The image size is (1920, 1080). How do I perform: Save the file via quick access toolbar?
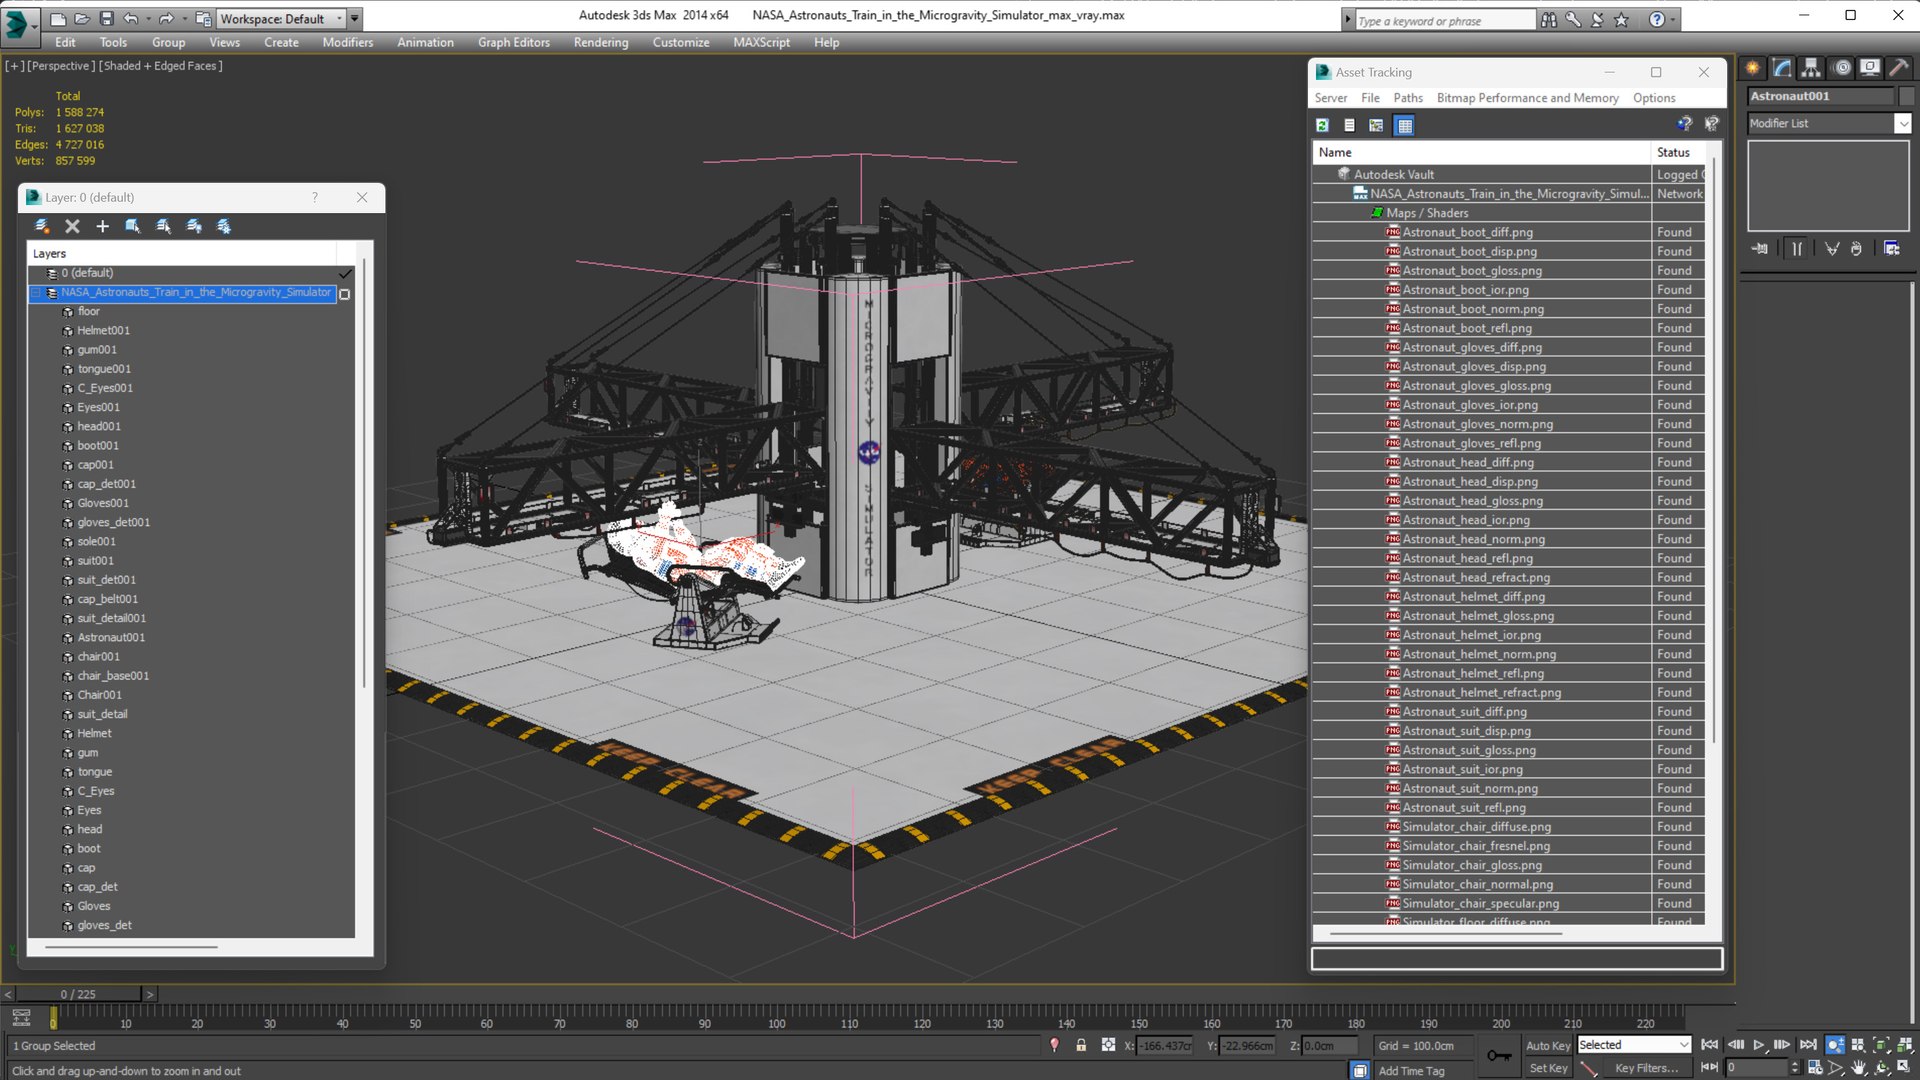106,18
